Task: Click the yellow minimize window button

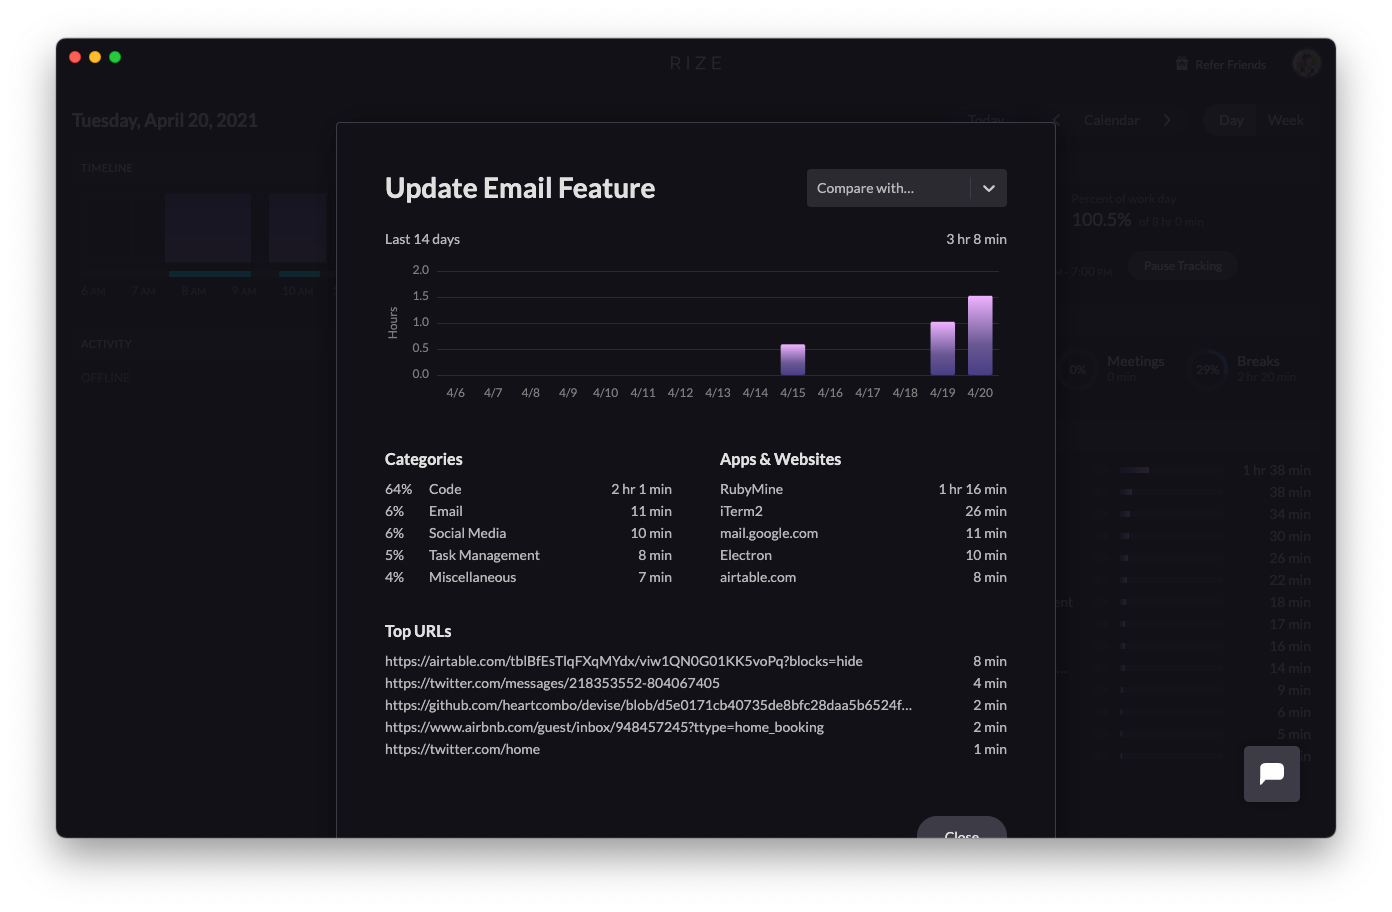Action: click(x=95, y=57)
